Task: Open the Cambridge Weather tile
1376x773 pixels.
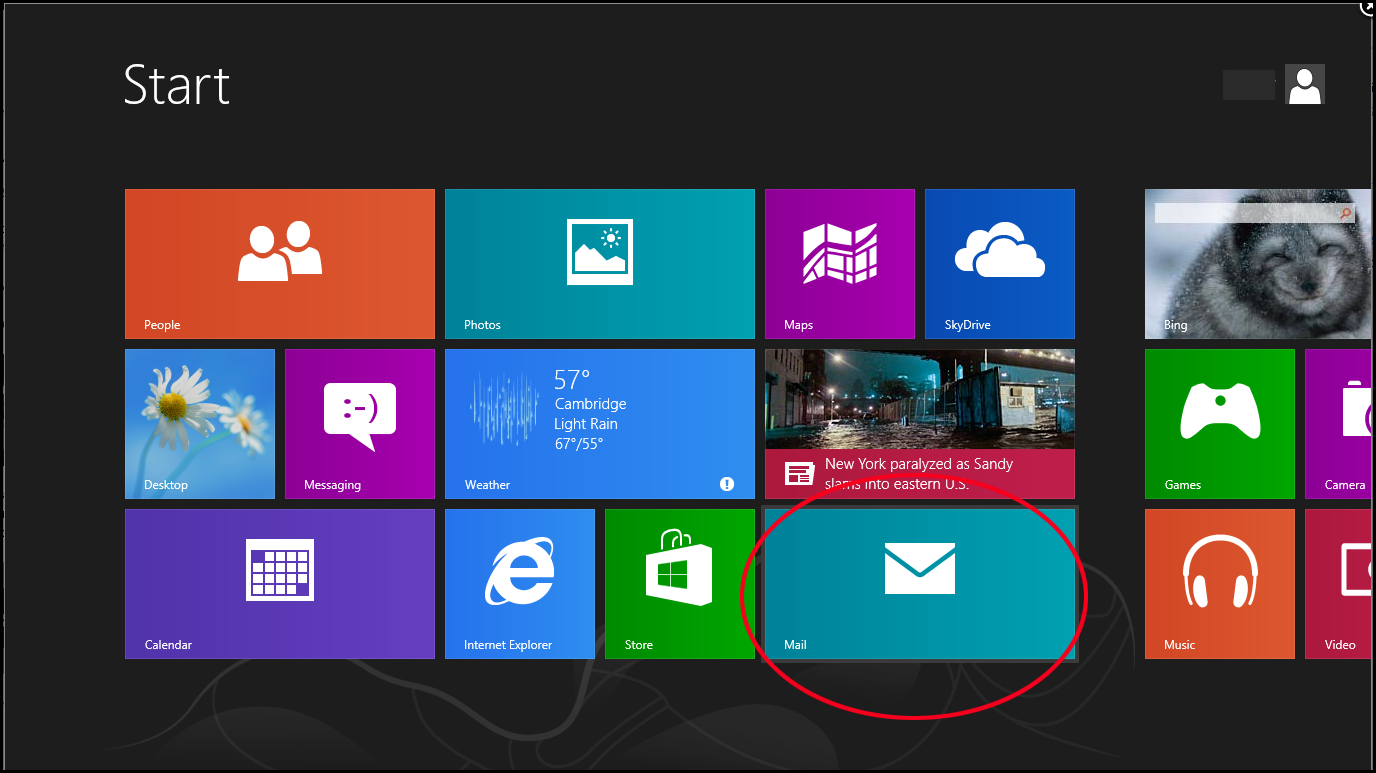Action: click(x=599, y=424)
